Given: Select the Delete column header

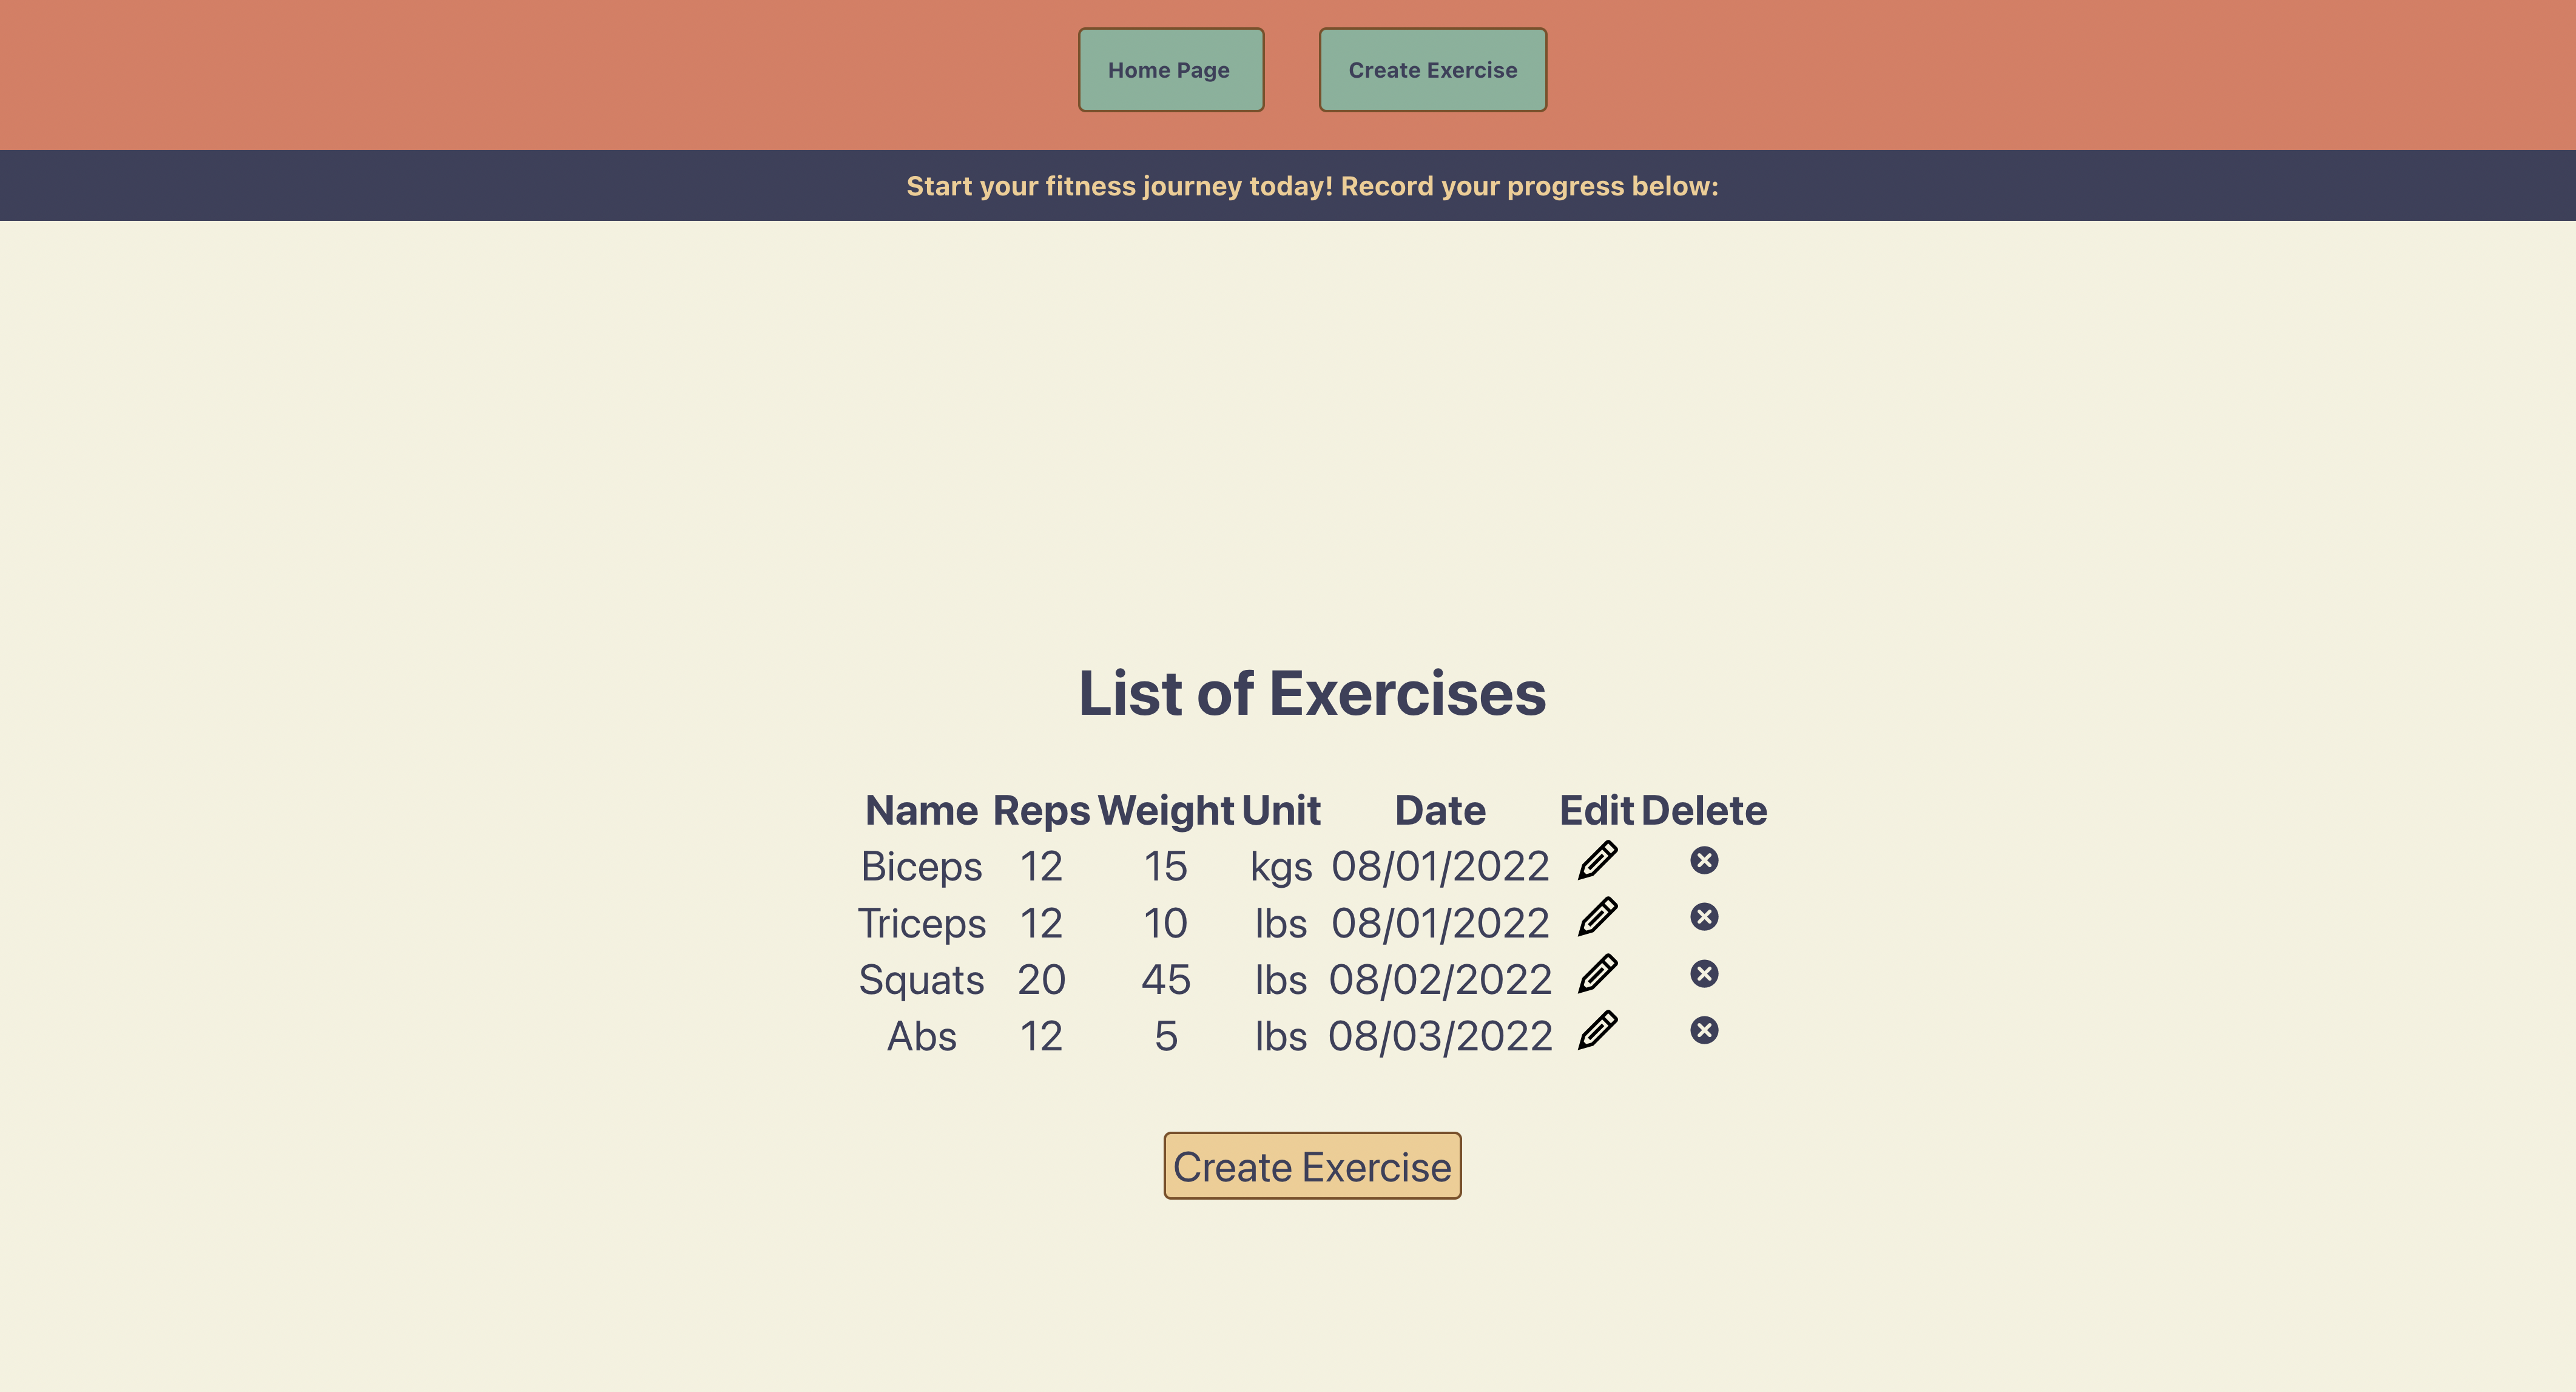Looking at the screenshot, I should tap(1704, 811).
